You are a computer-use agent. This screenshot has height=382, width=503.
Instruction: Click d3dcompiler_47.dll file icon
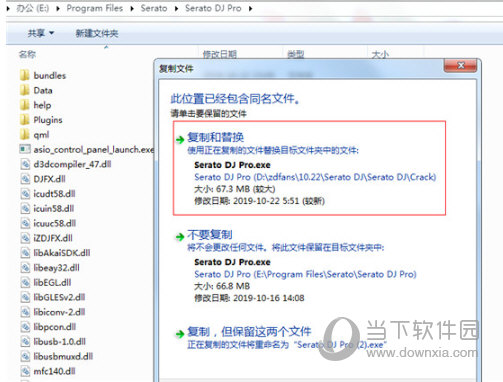point(25,164)
